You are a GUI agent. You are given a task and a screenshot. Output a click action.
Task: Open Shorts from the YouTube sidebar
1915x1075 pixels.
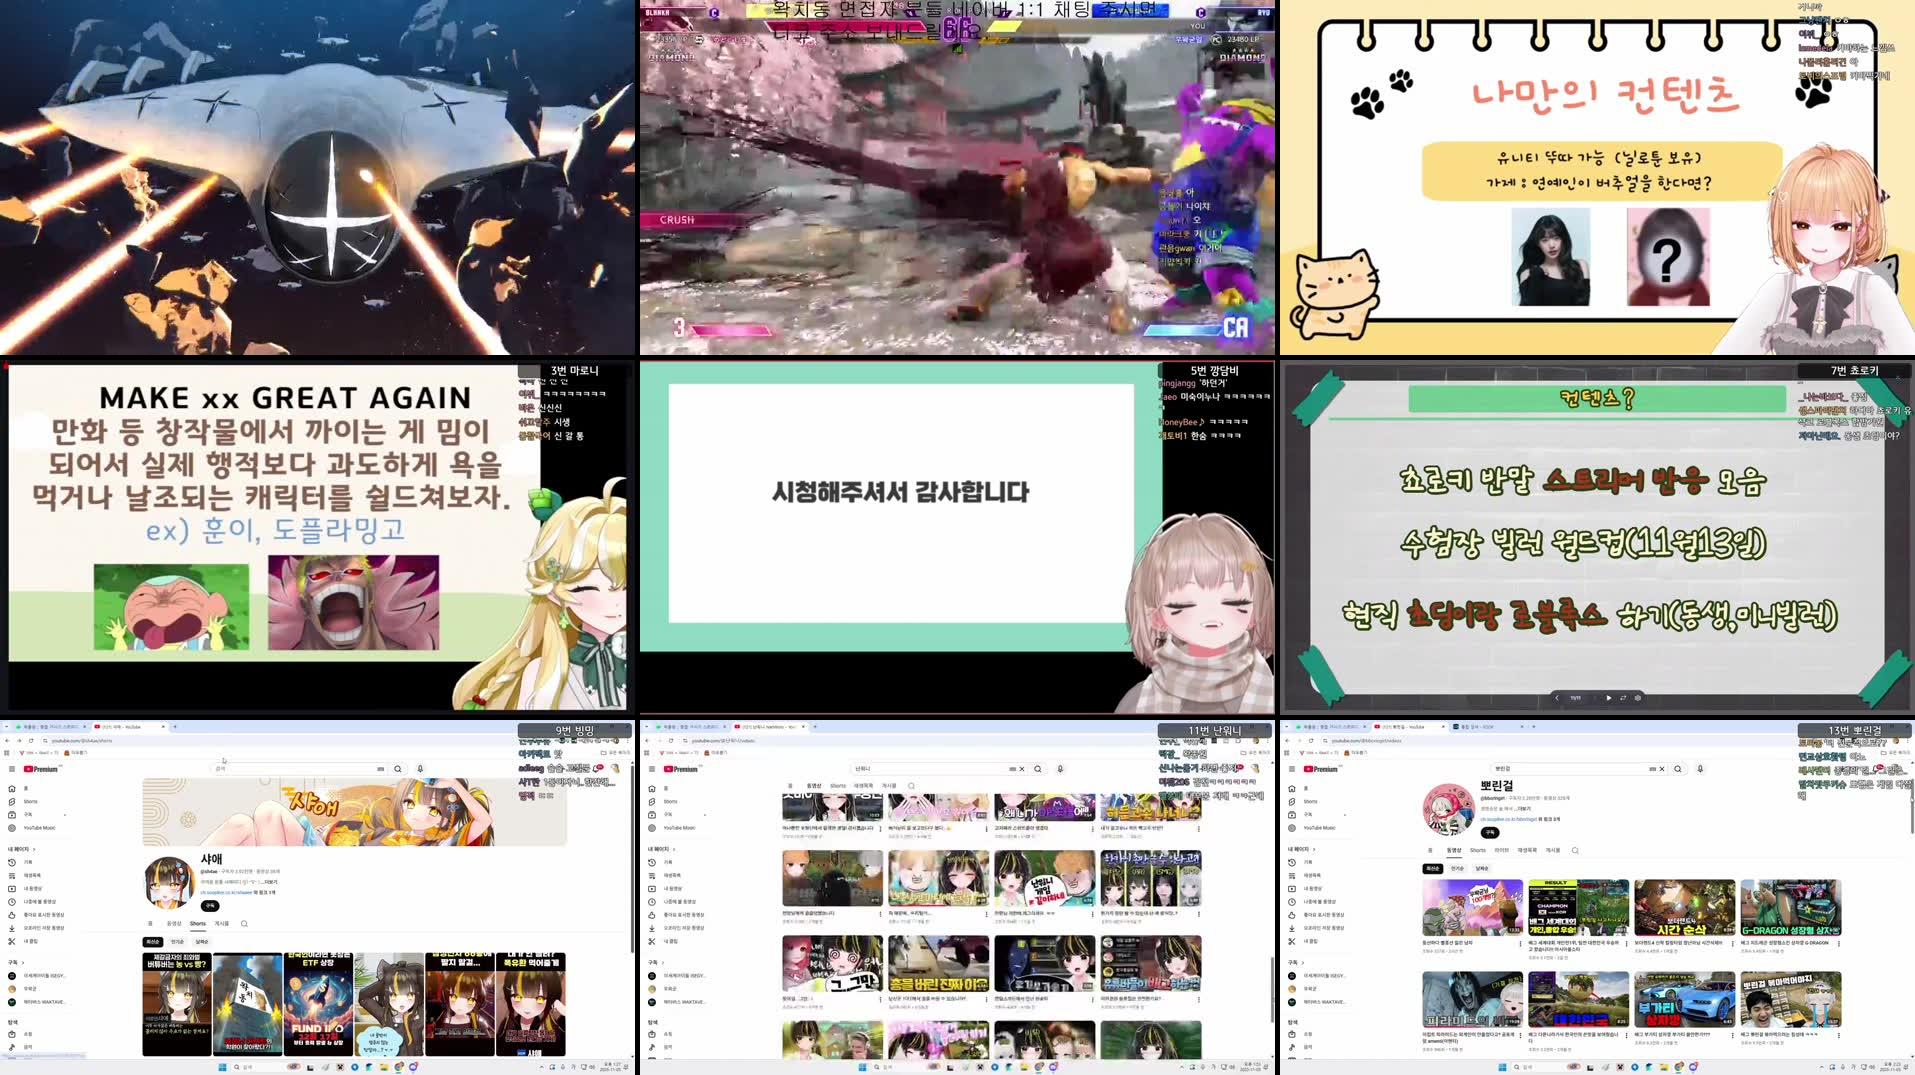point(31,801)
